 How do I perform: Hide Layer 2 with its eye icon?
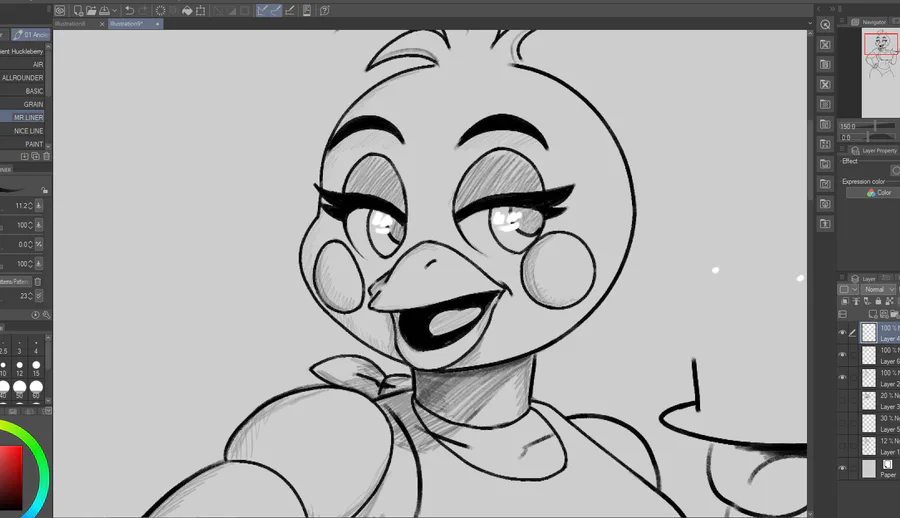click(x=843, y=378)
